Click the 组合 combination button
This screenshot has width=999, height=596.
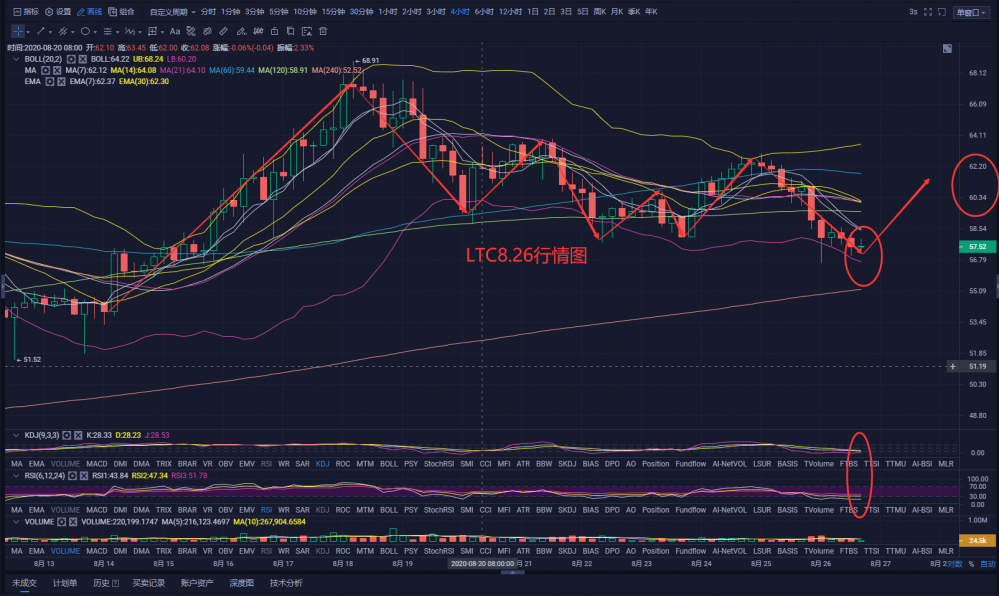[121, 12]
